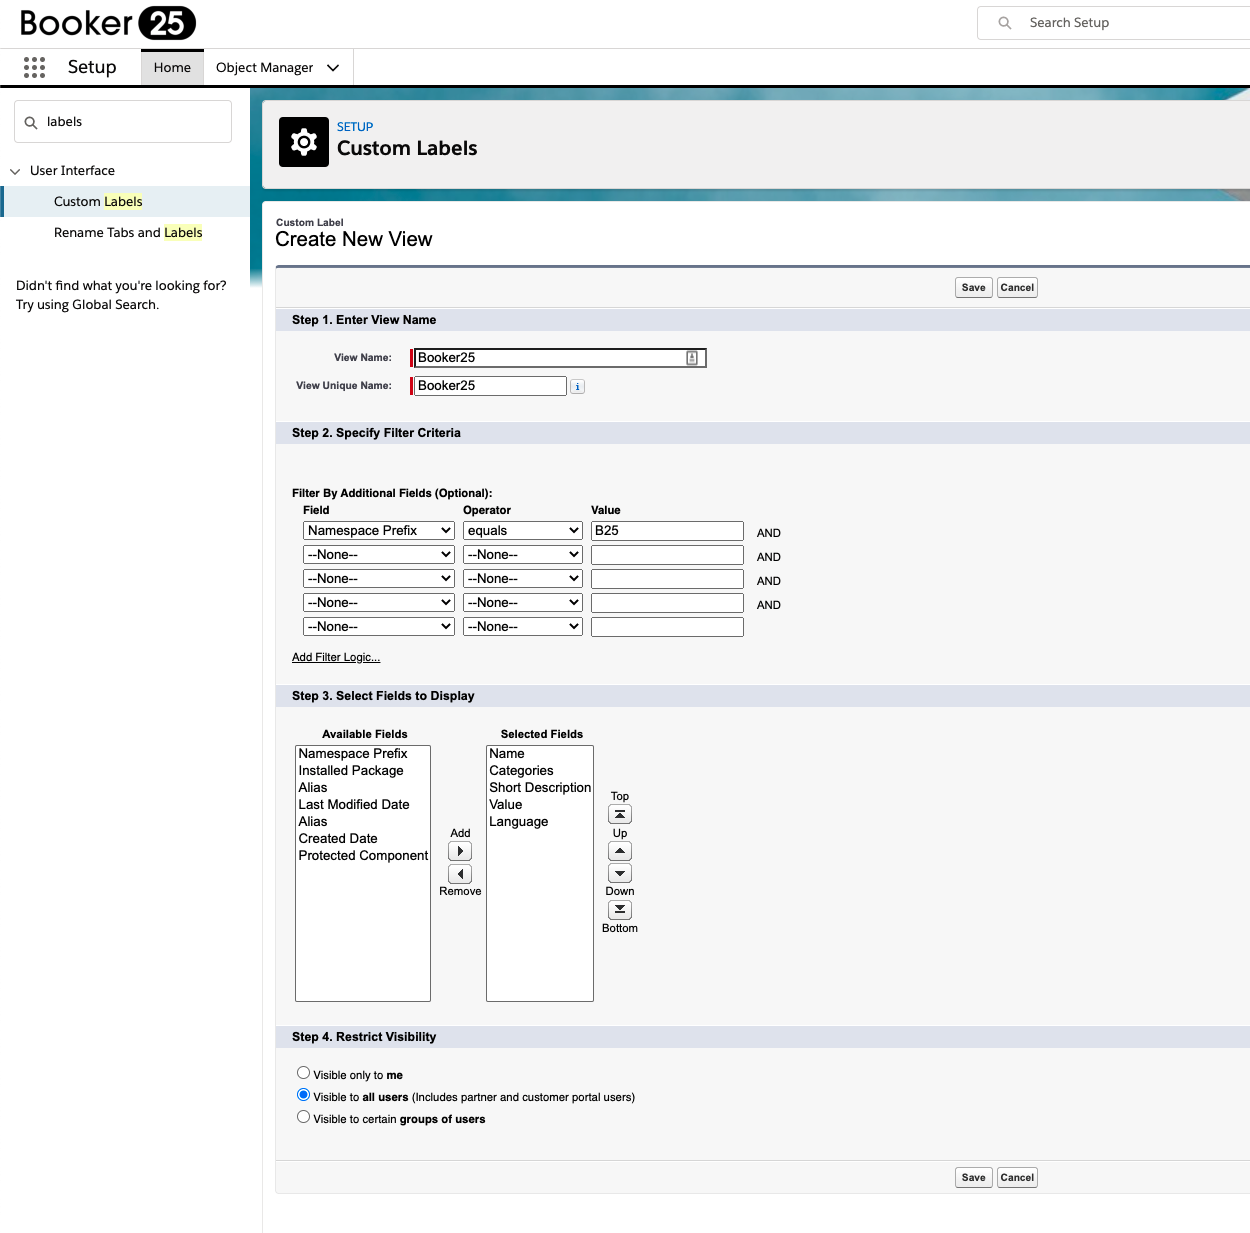
Task: Click the Remove arrow button
Action: click(x=460, y=874)
